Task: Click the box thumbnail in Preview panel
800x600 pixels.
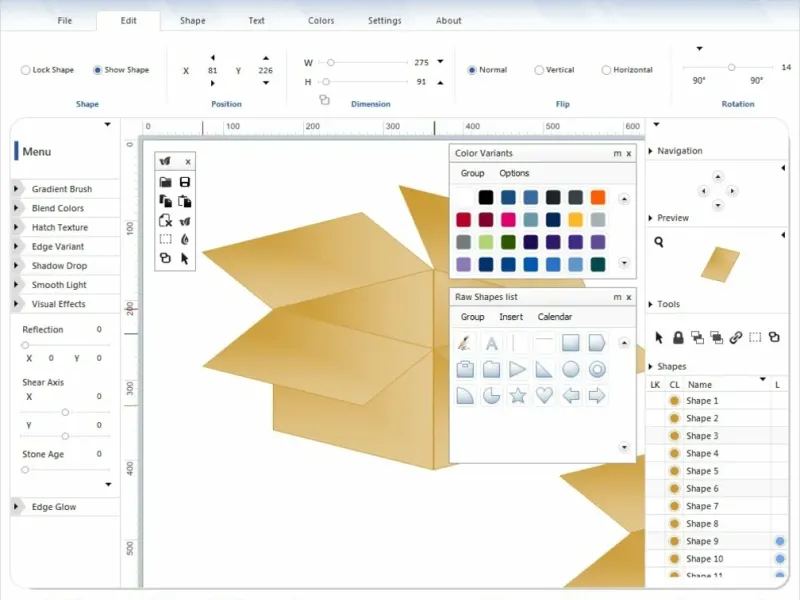Action: (720, 264)
